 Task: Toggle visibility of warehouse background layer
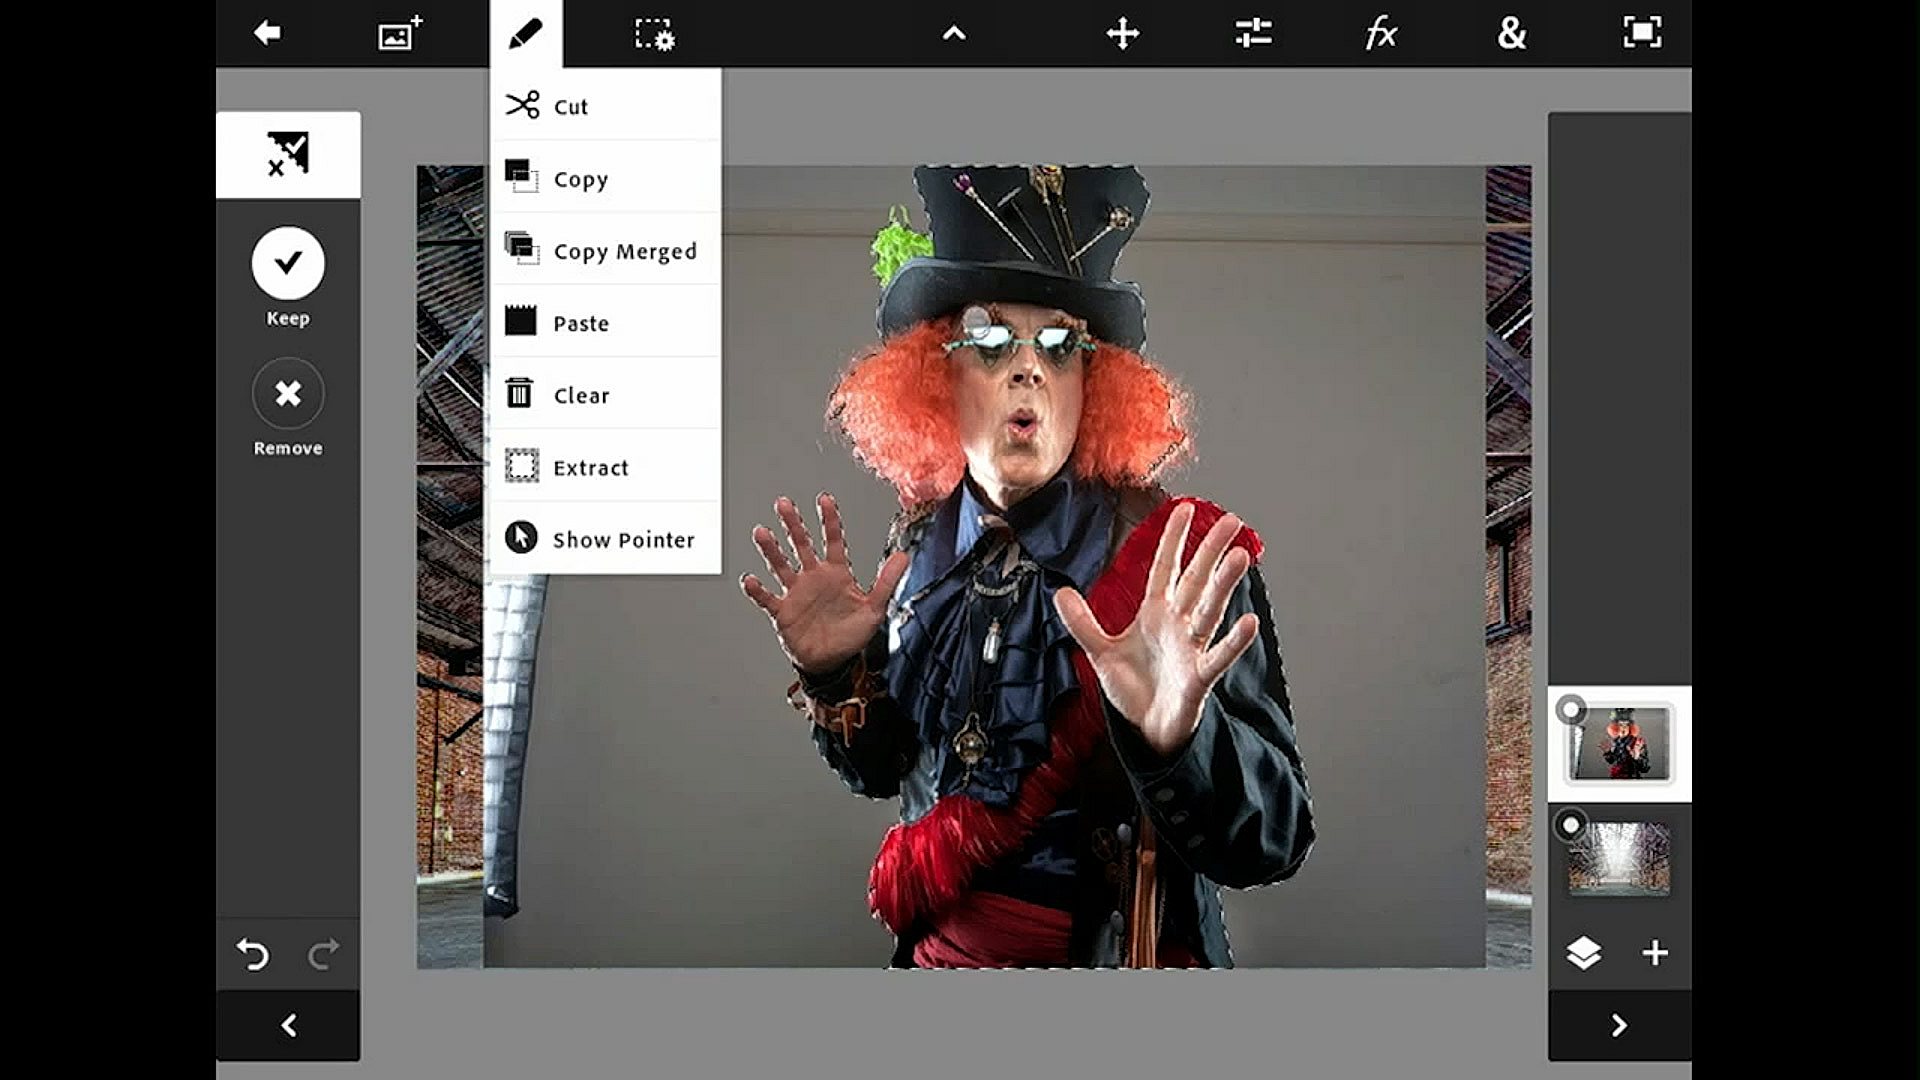click(x=1571, y=825)
